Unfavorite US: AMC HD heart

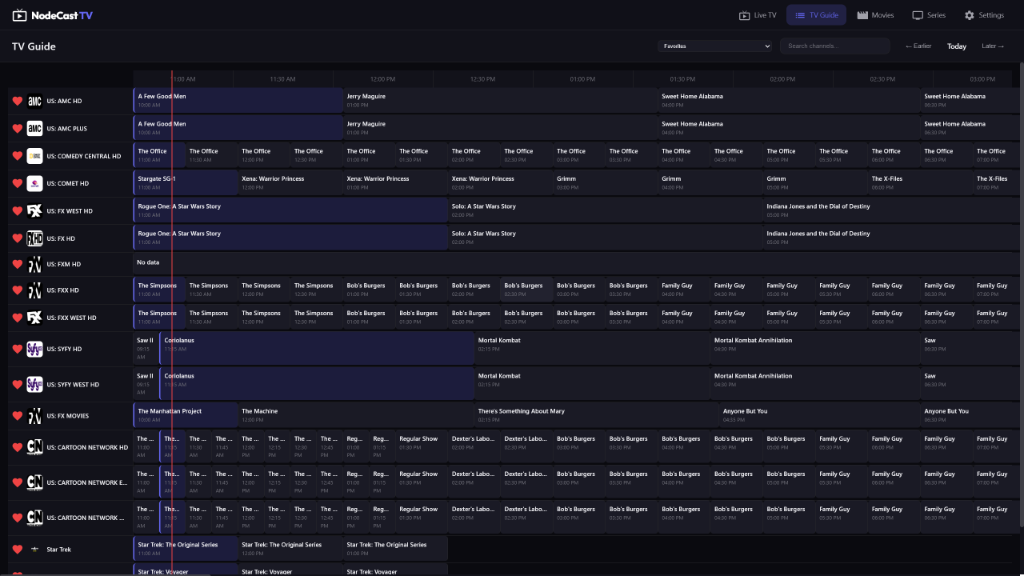click(18, 101)
